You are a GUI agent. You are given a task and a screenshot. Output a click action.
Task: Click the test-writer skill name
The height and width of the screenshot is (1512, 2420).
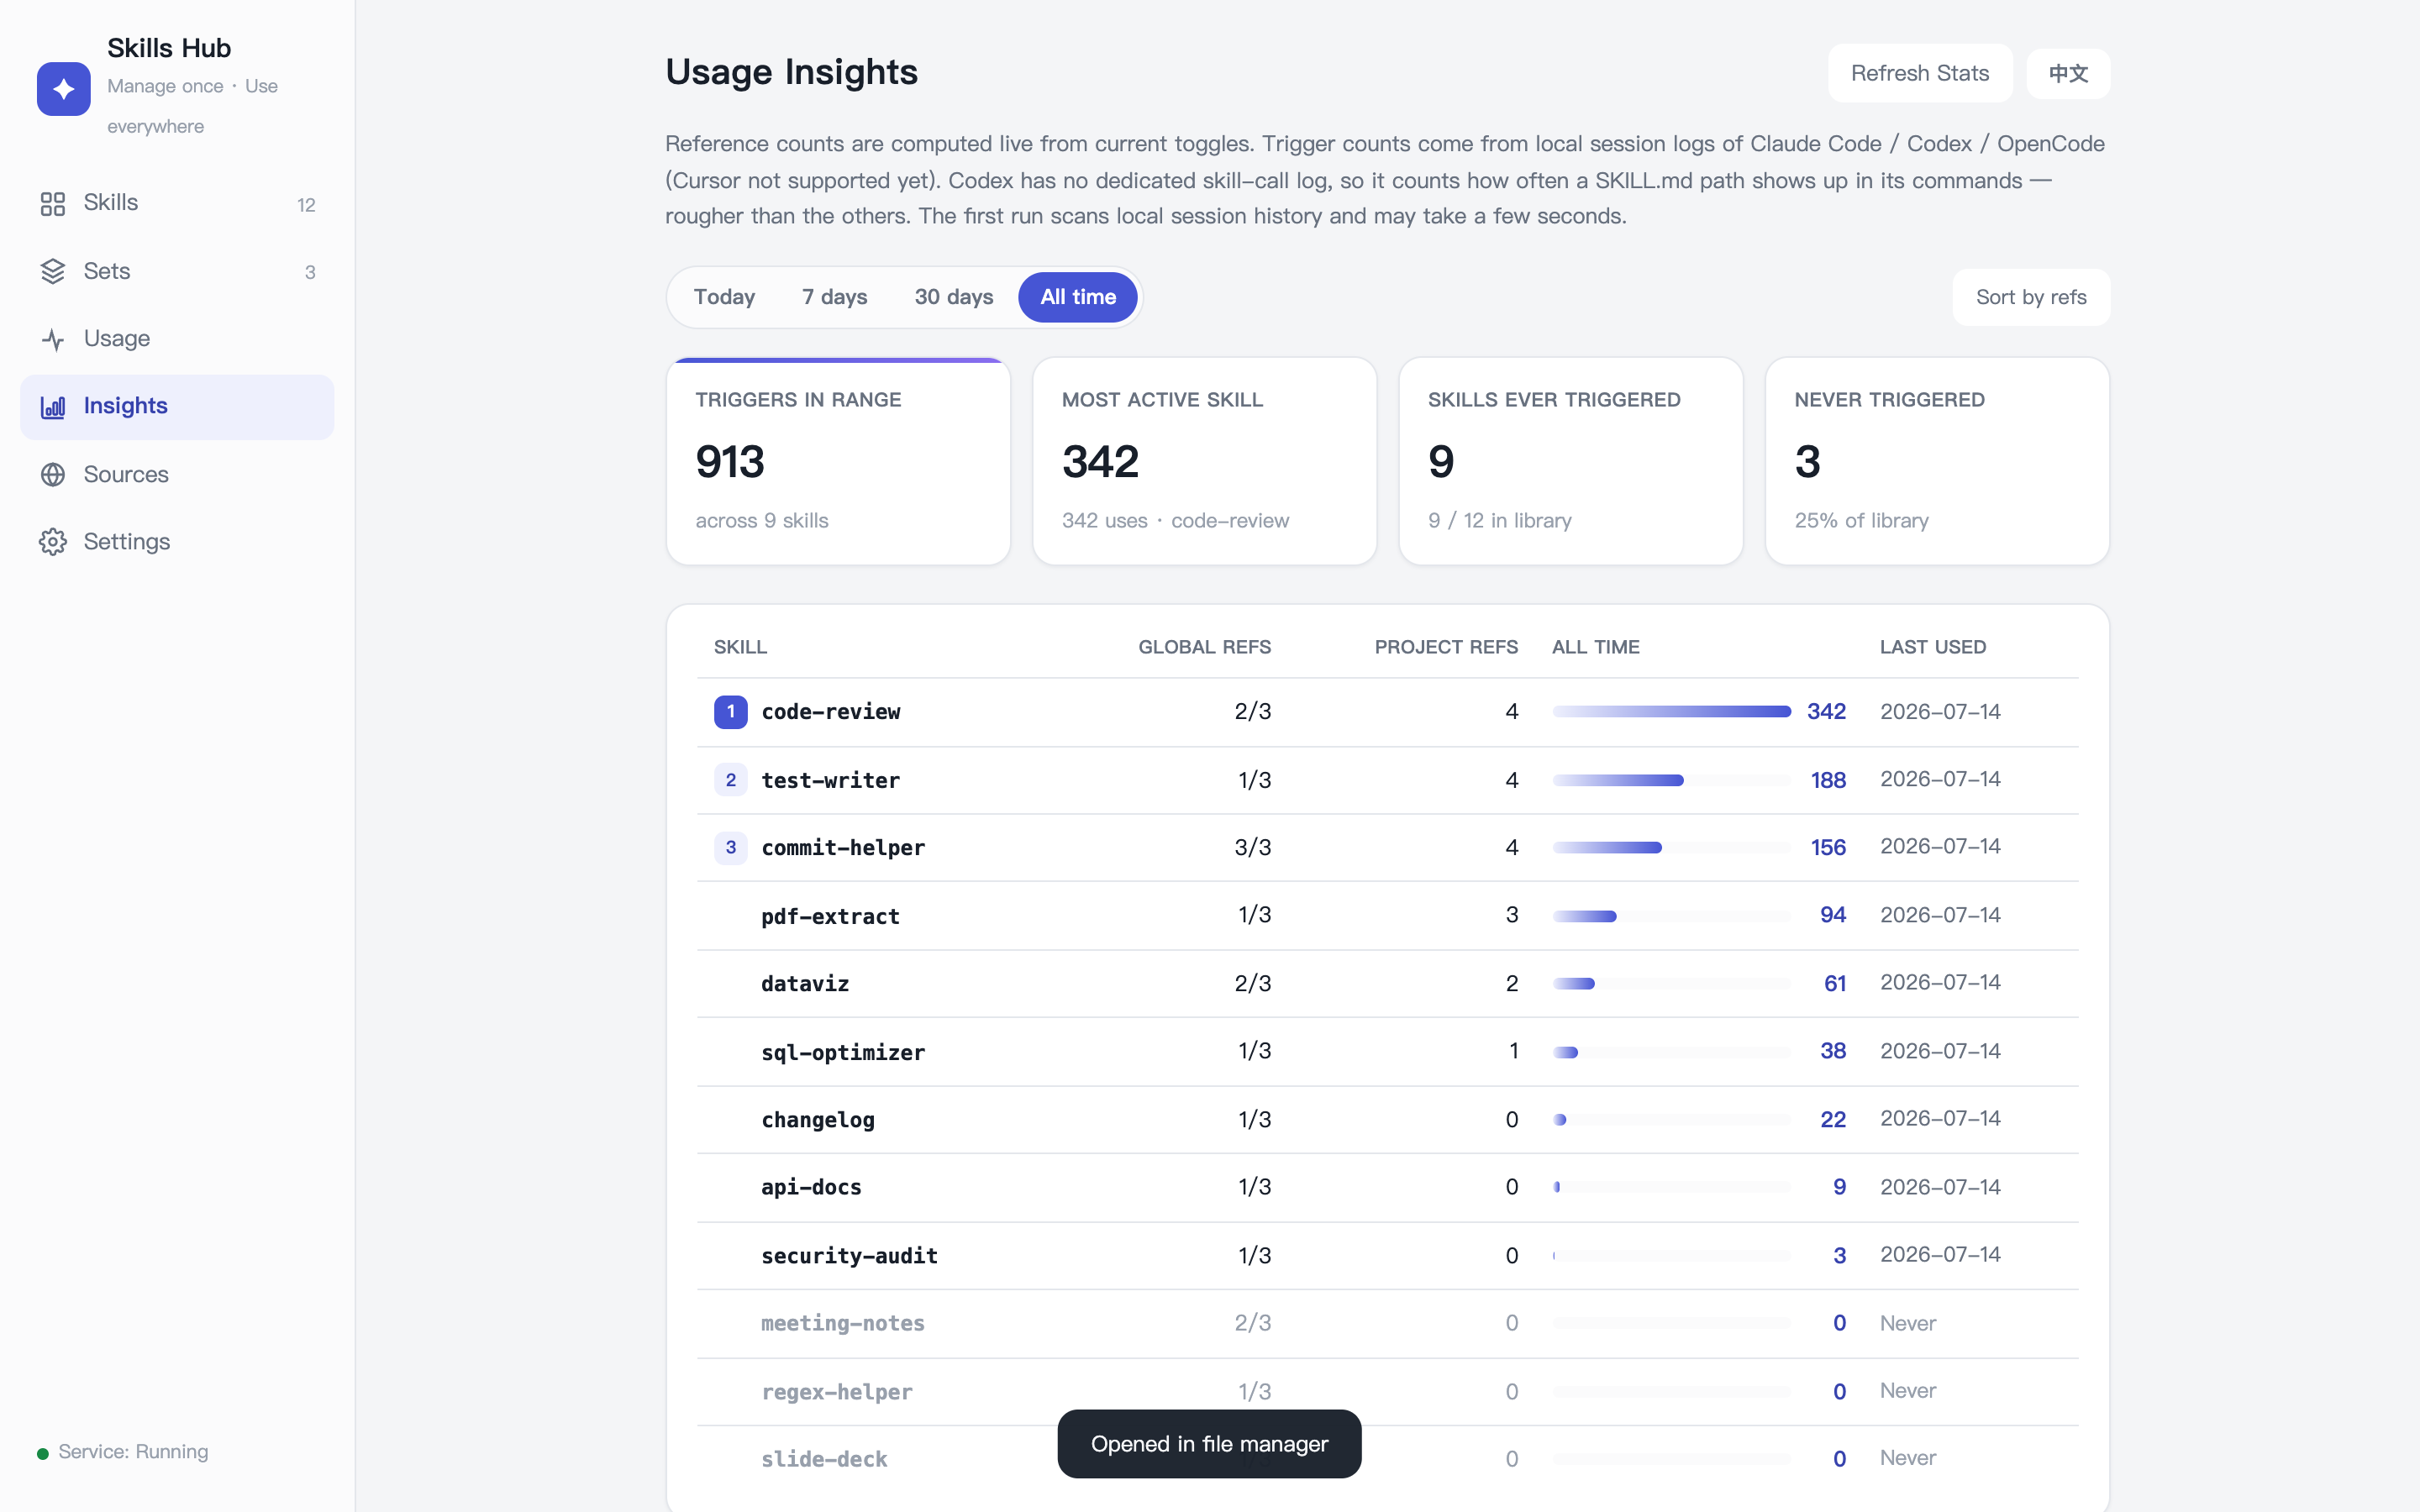click(830, 780)
